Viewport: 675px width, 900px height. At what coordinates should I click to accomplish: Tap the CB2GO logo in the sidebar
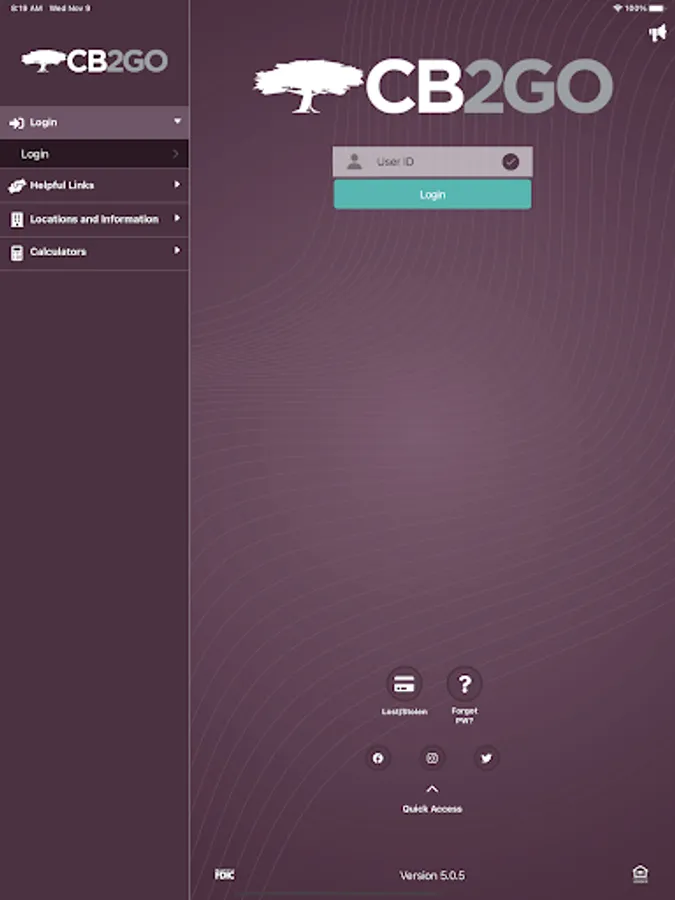[95, 61]
